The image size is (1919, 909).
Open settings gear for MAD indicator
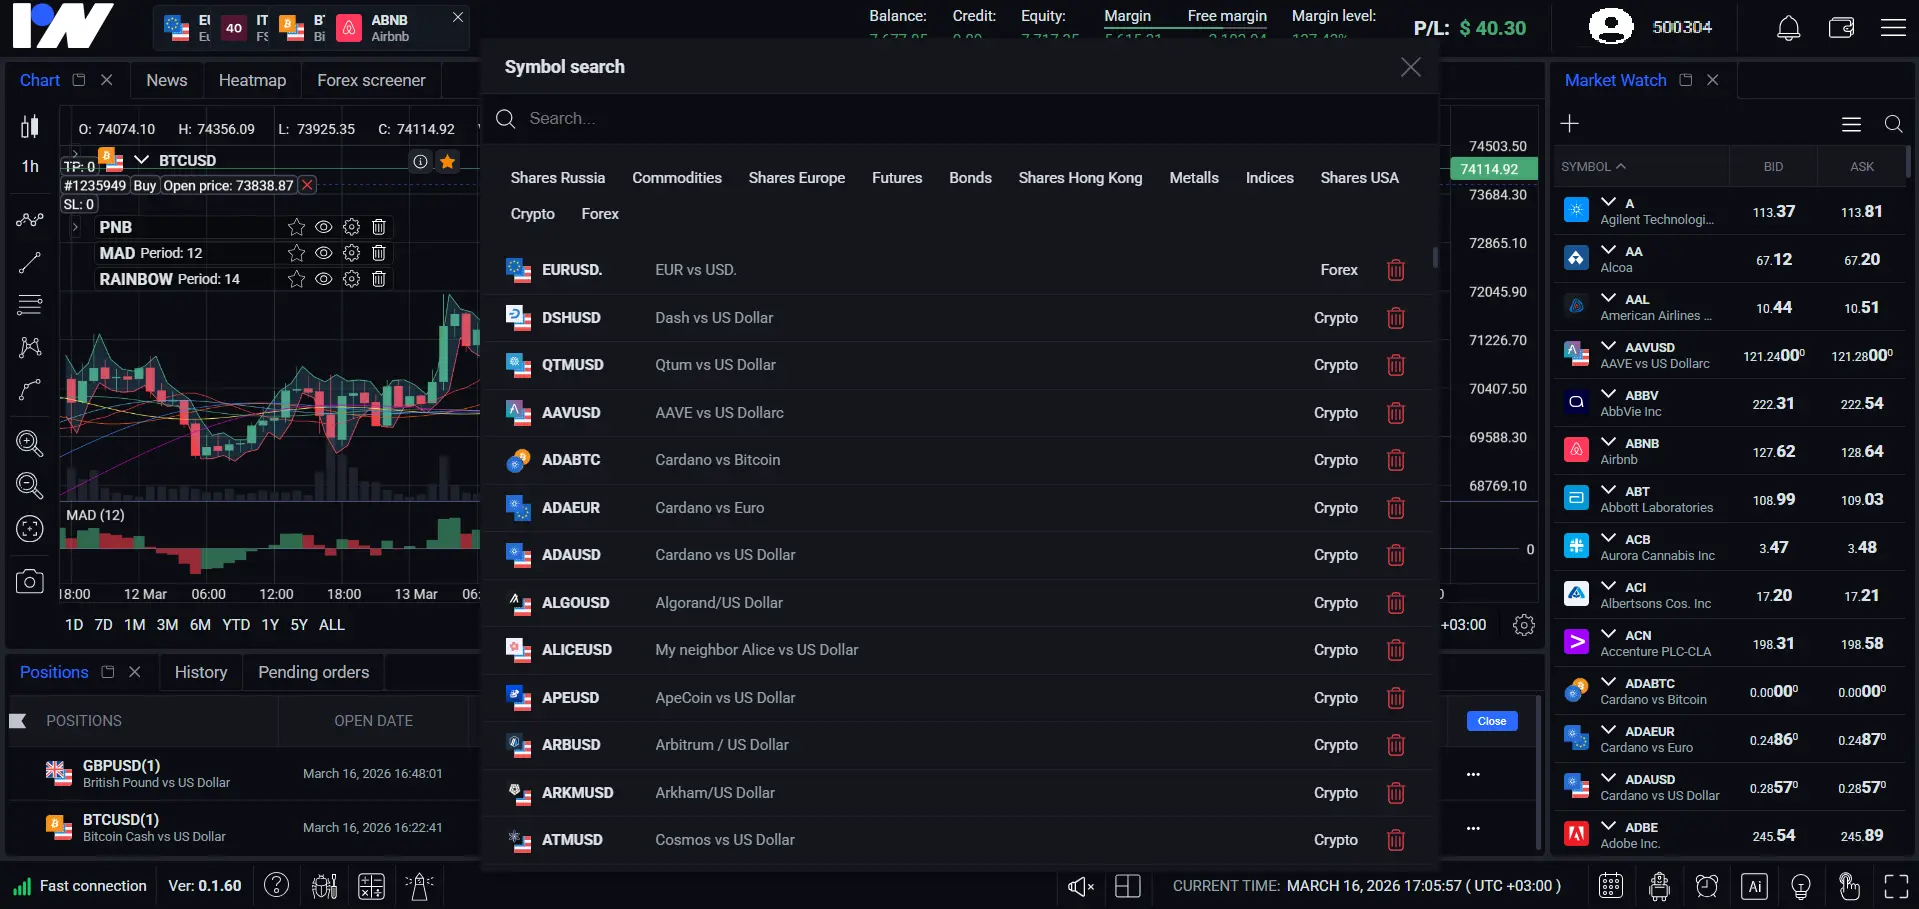(351, 253)
